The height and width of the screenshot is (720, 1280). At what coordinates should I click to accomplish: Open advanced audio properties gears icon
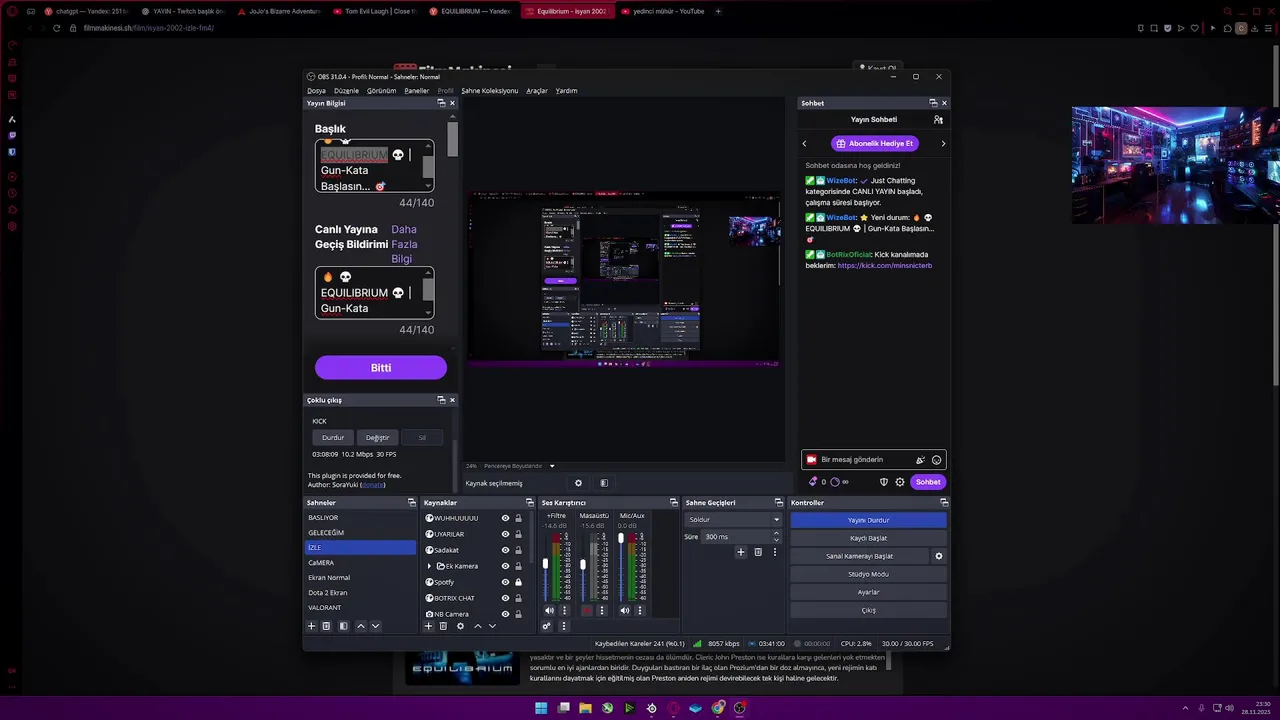tap(547, 626)
